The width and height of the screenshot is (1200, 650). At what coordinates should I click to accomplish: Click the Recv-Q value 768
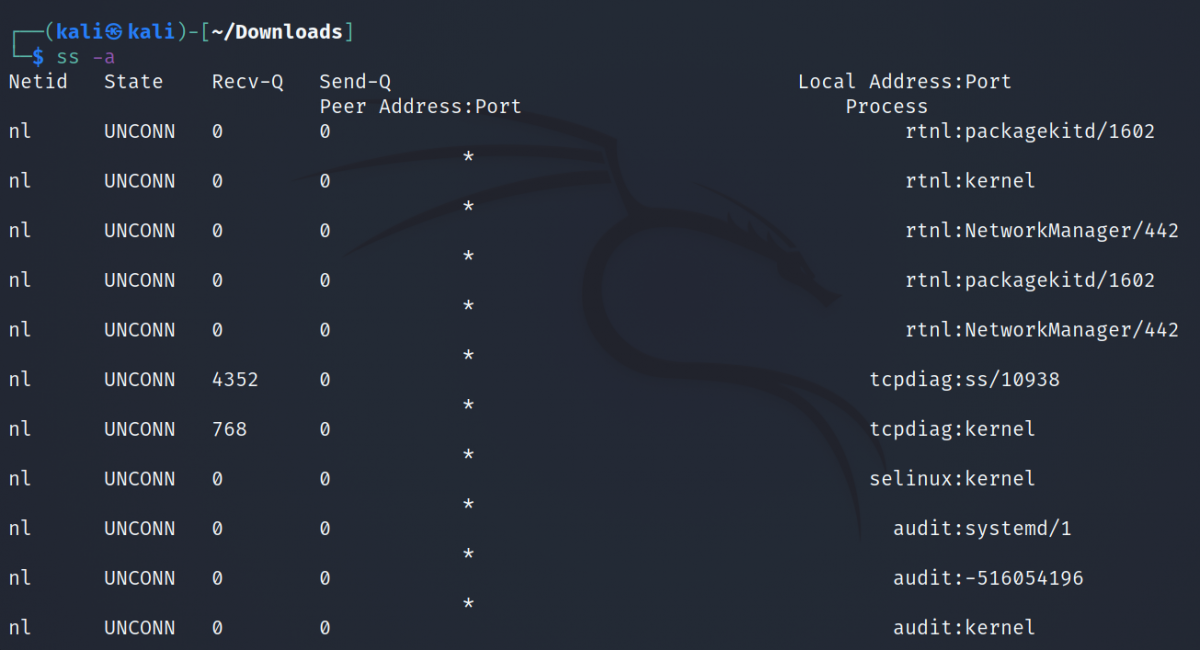[x=229, y=429]
